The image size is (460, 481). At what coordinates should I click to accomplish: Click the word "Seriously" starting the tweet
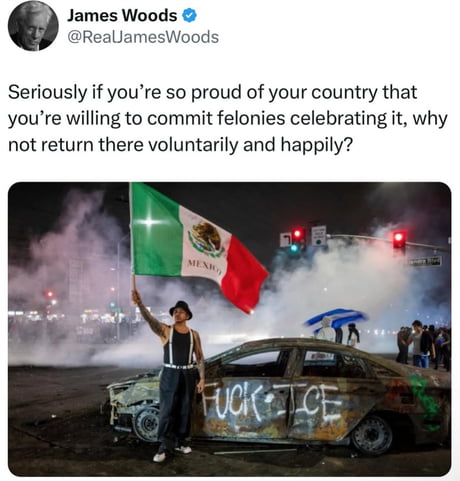(x=47, y=93)
